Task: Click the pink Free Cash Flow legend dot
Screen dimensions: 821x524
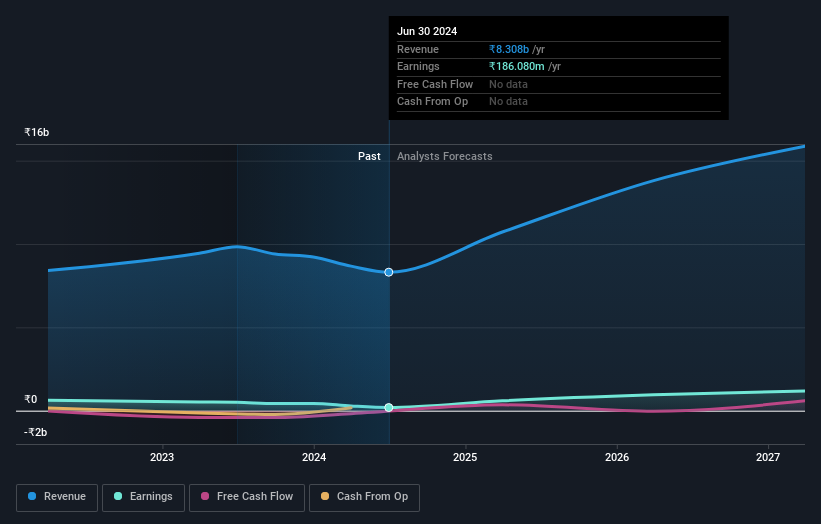Action: point(205,496)
